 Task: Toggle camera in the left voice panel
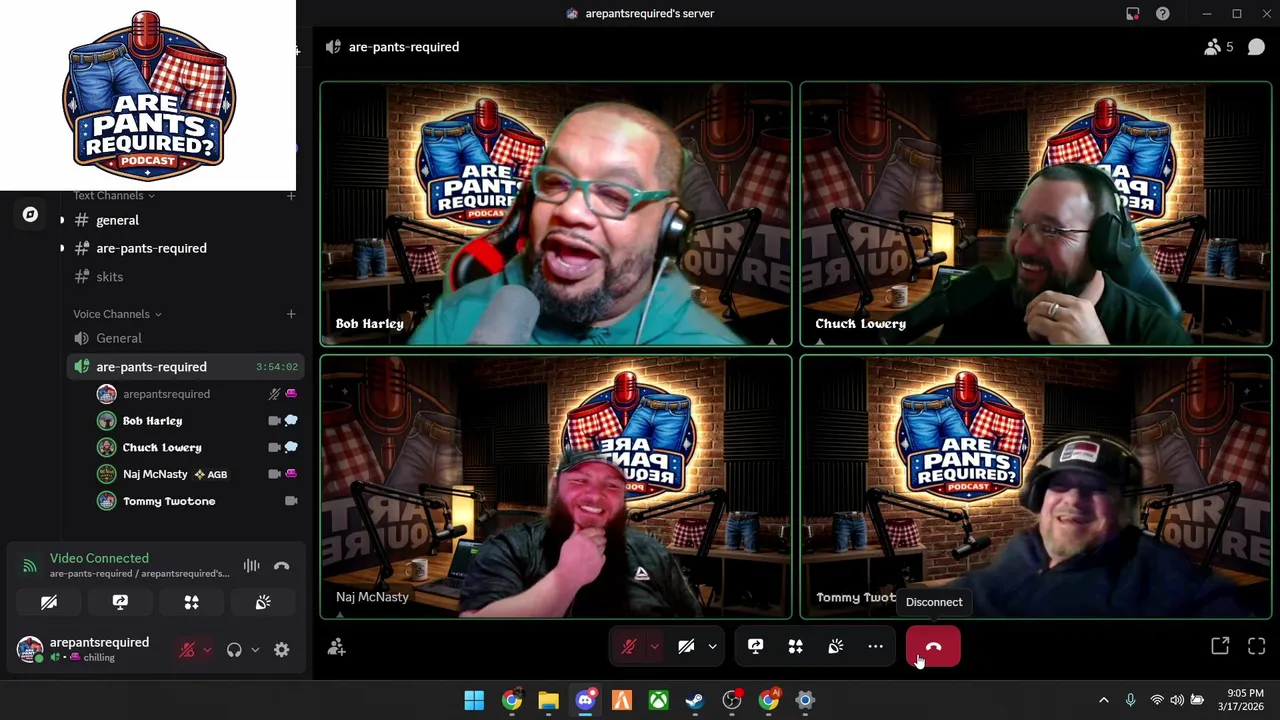click(x=48, y=602)
